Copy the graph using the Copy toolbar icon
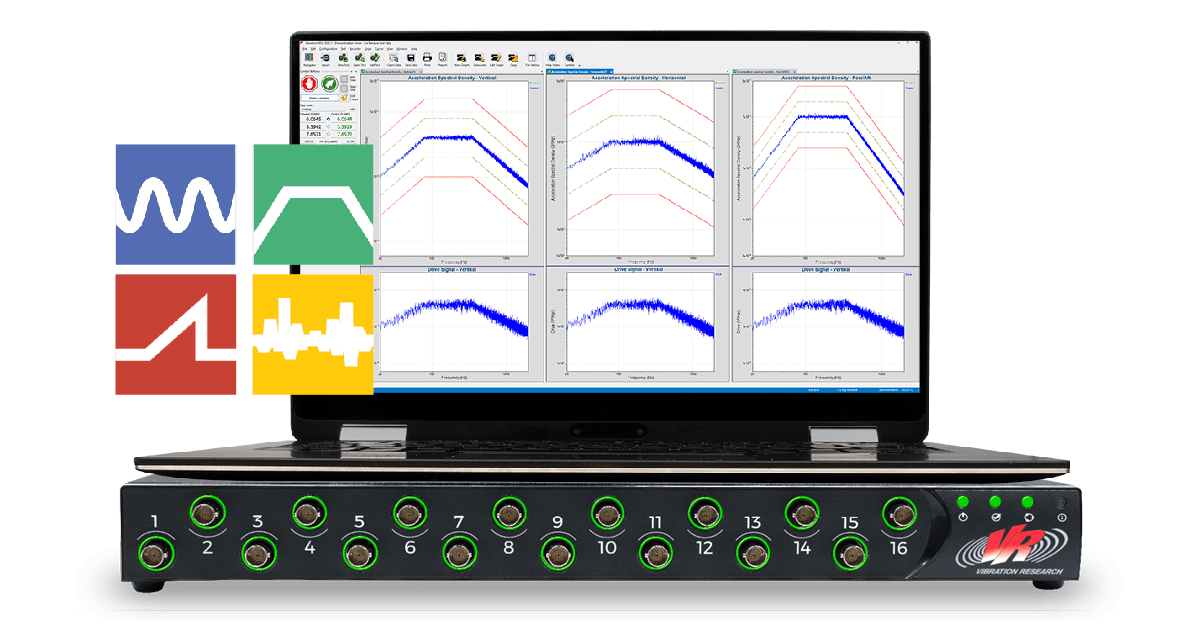This screenshot has height=627, width=1200. click(x=512, y=56)
